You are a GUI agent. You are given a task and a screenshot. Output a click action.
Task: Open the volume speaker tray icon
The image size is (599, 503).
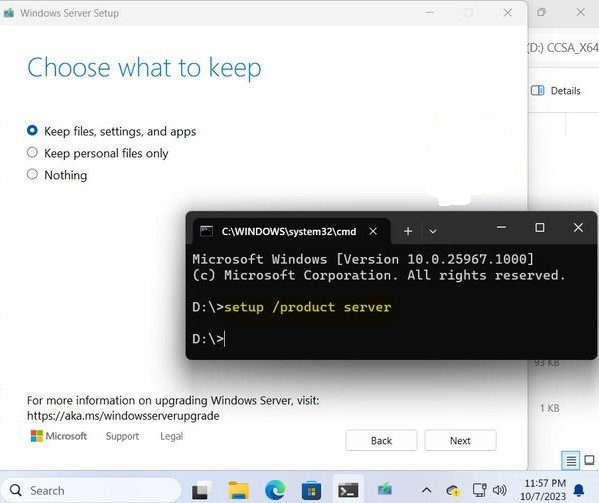tap(500, 490)
